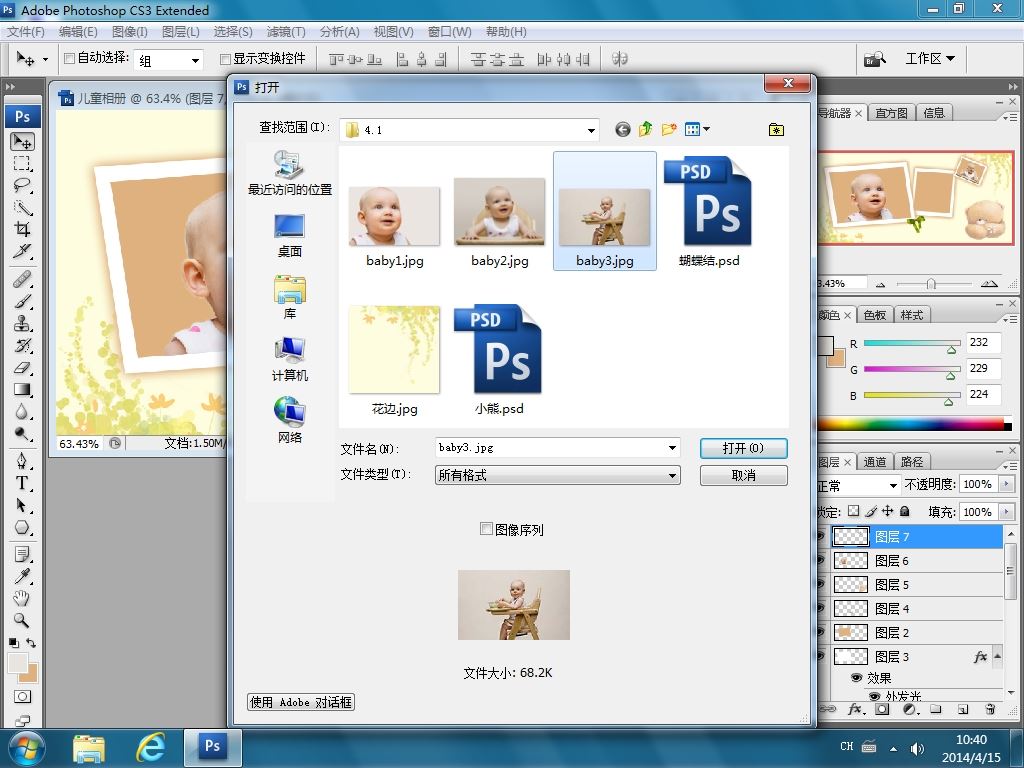Screen dimensions: 1024x768
Task: Switch to the 通道 tab
Action: click(x=874, y=462)
